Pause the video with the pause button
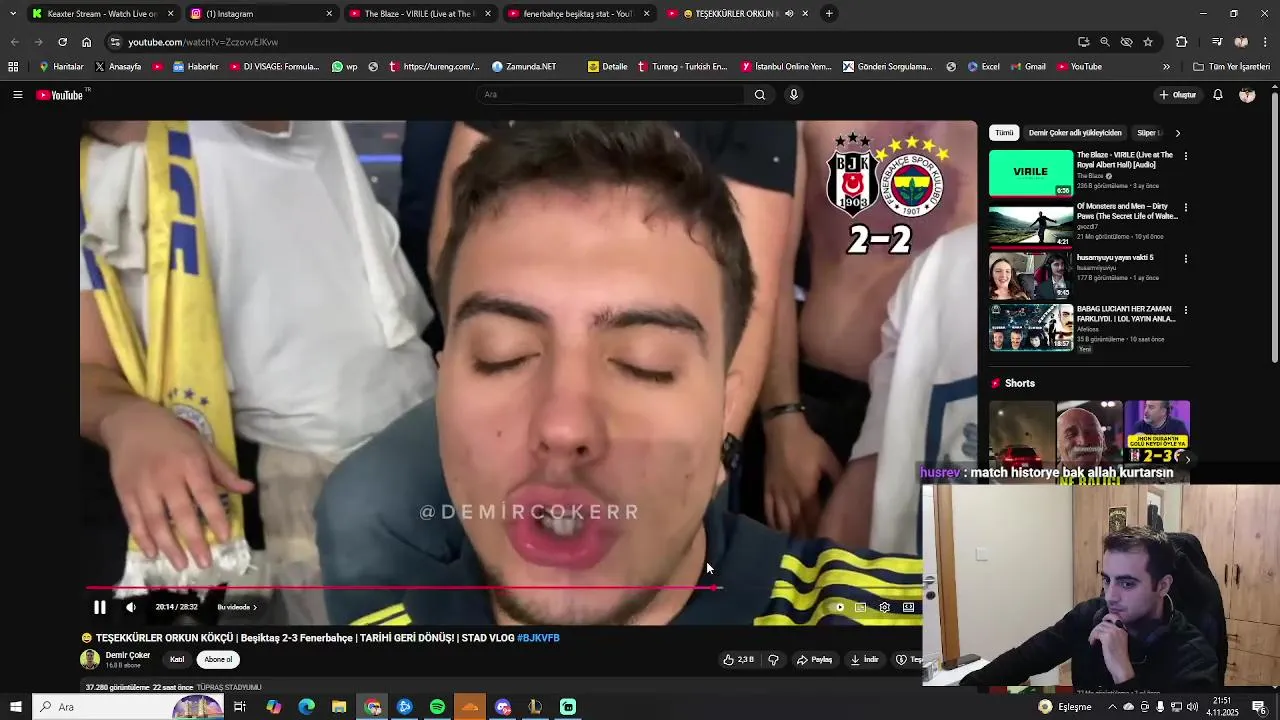 coord(100,607)
